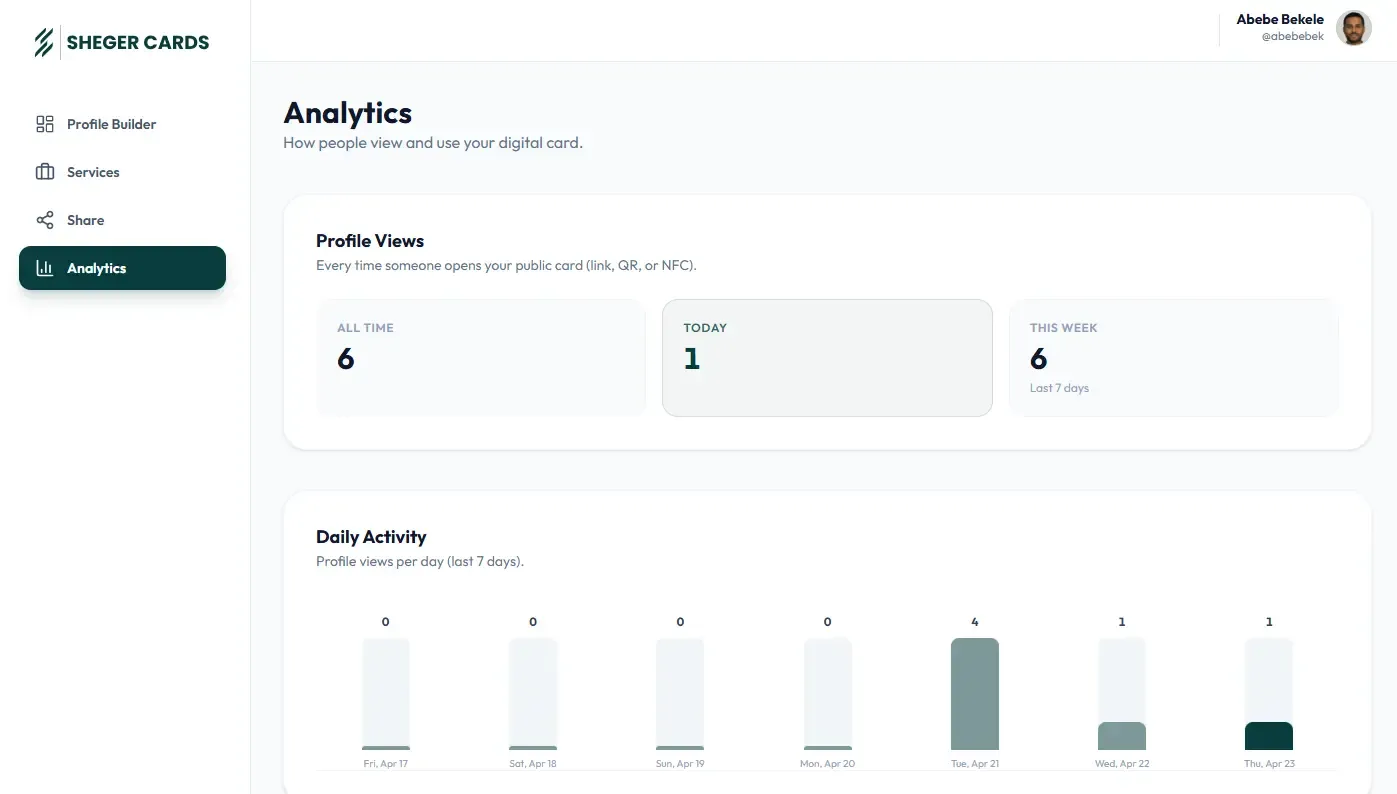This screenshot has width=1397, height=794.
Task: Select the ALL TIME views card
Action: coord(481,358)
